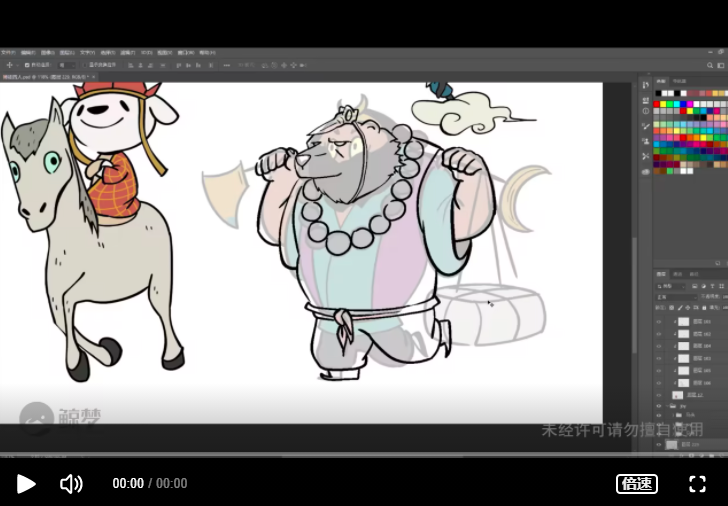Open blend mode dropdown in Layers panel
The width and height of the screenshot is (728, 506).
tap(677, 297)
